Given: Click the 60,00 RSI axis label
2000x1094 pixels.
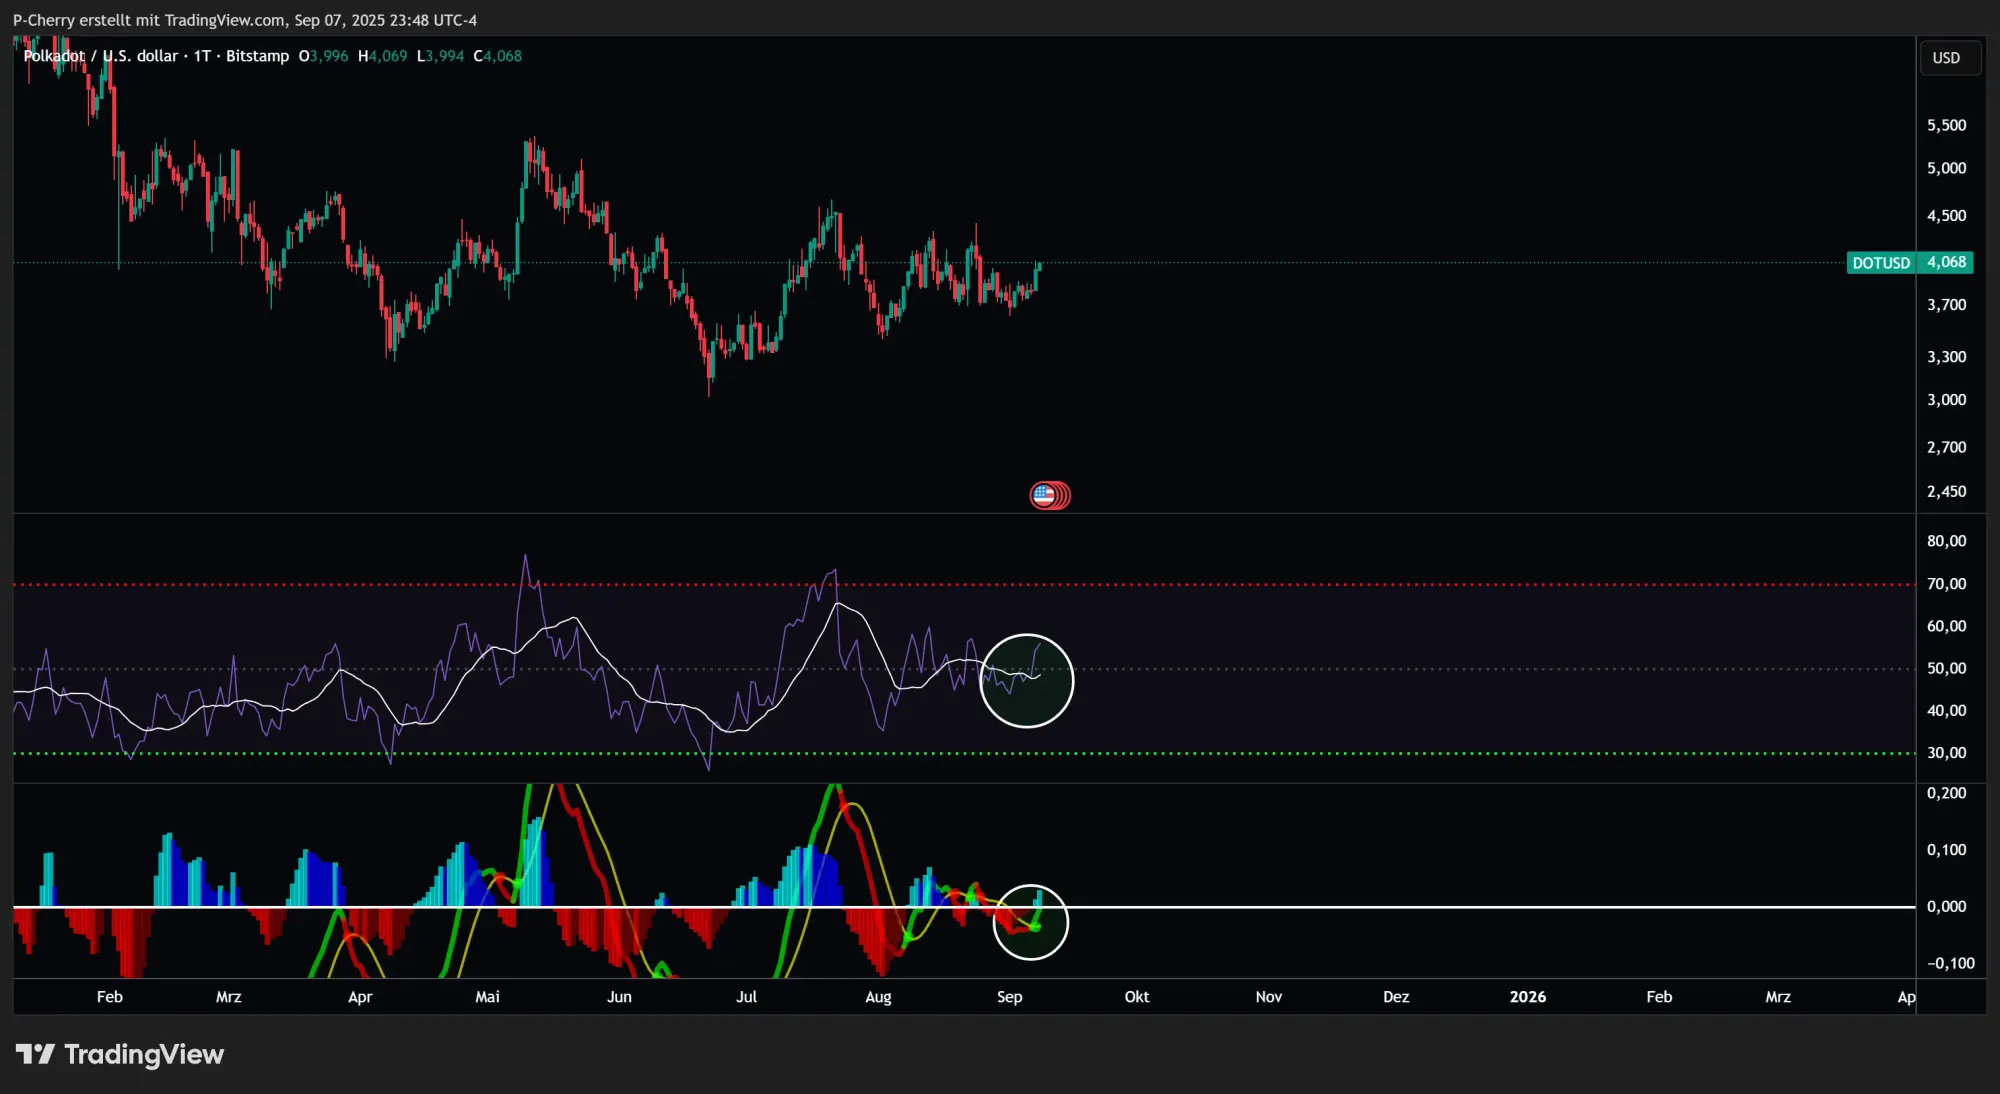Looking at the screenshot, I should click(x=1946, y=626).
